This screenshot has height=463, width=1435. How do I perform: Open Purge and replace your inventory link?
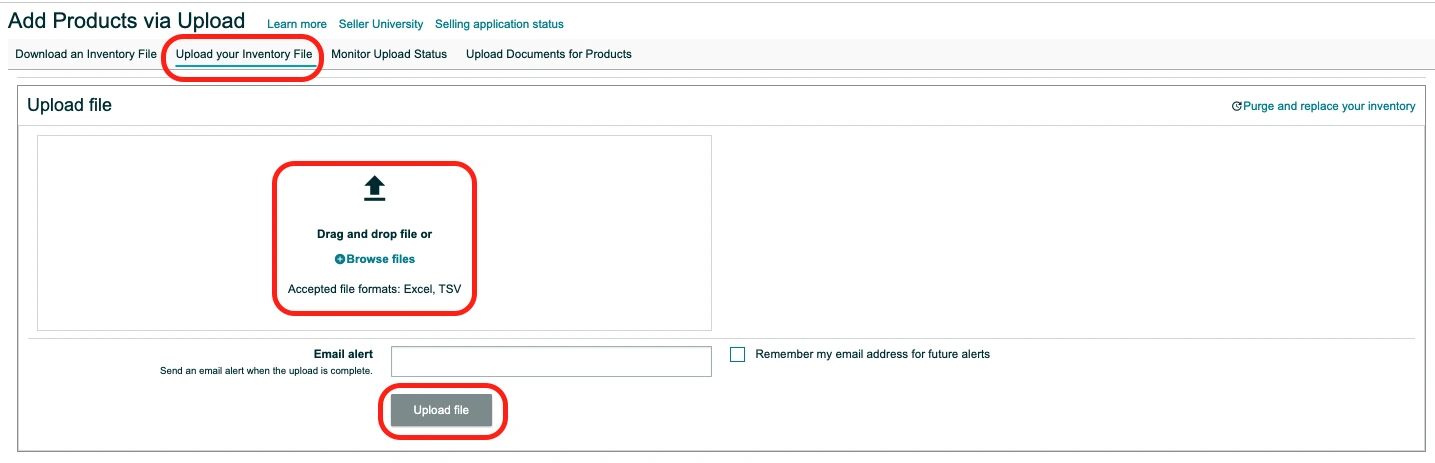point(1329,106)
